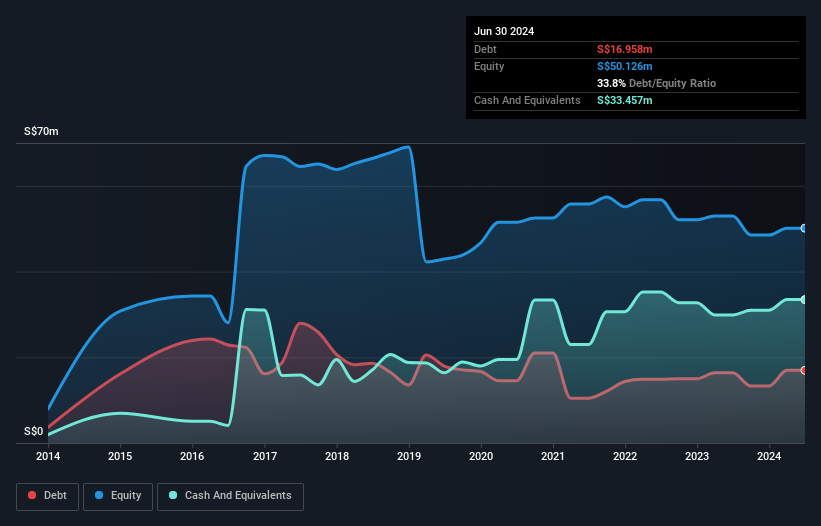Click the 2018 x-axis label
The width and height of the screenshot is (821, 526).
[337, 456]
